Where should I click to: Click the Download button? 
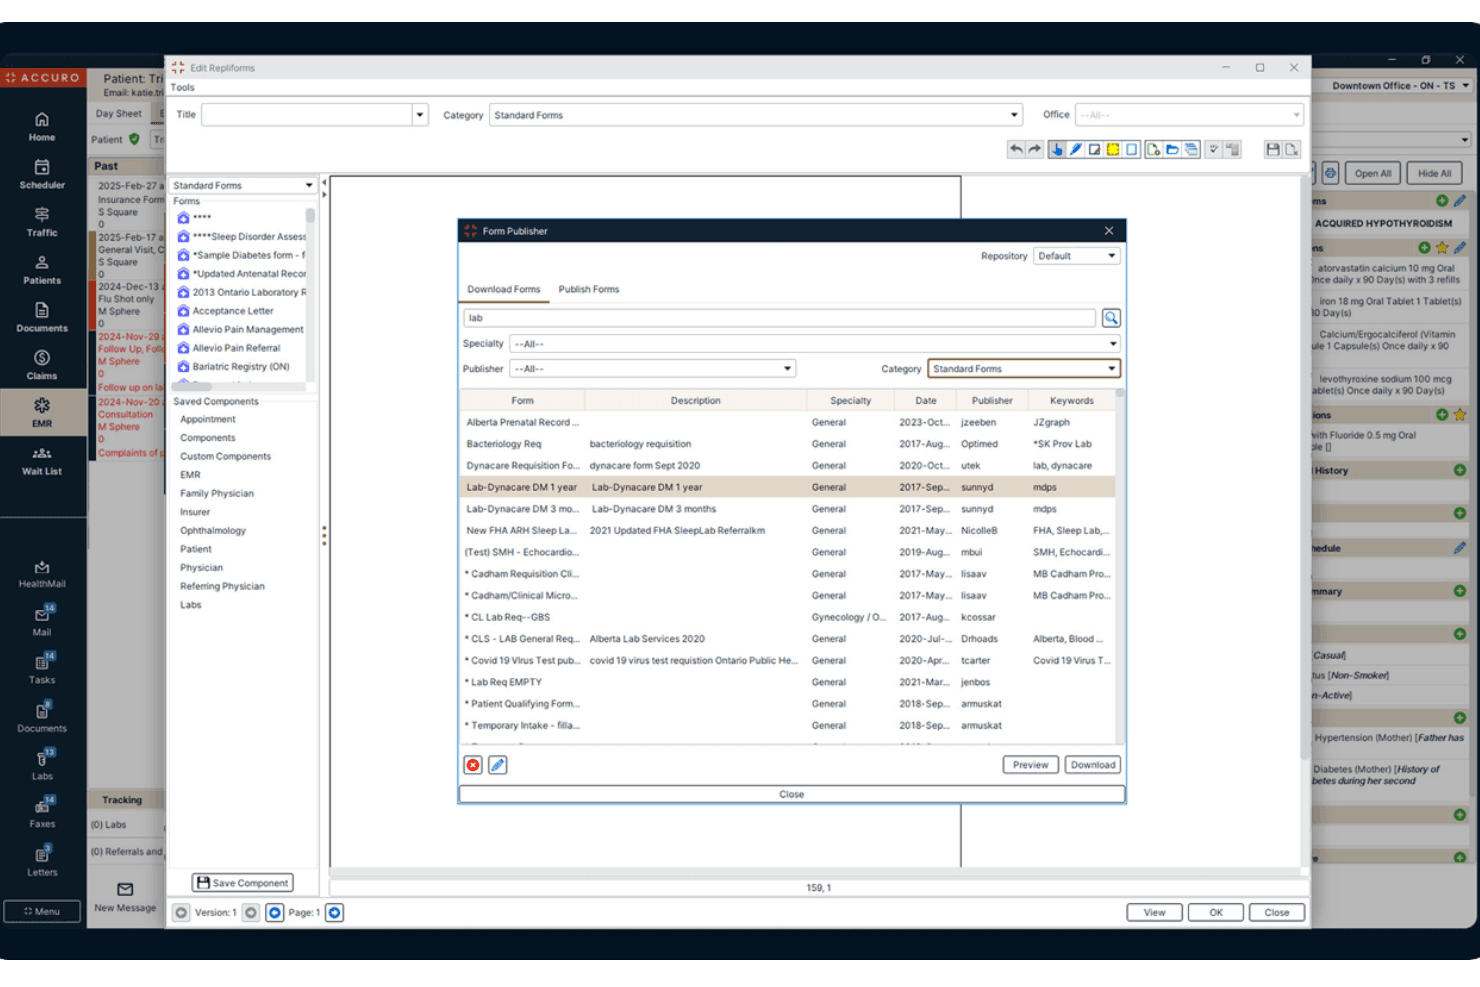click(x=1093, y=765)
